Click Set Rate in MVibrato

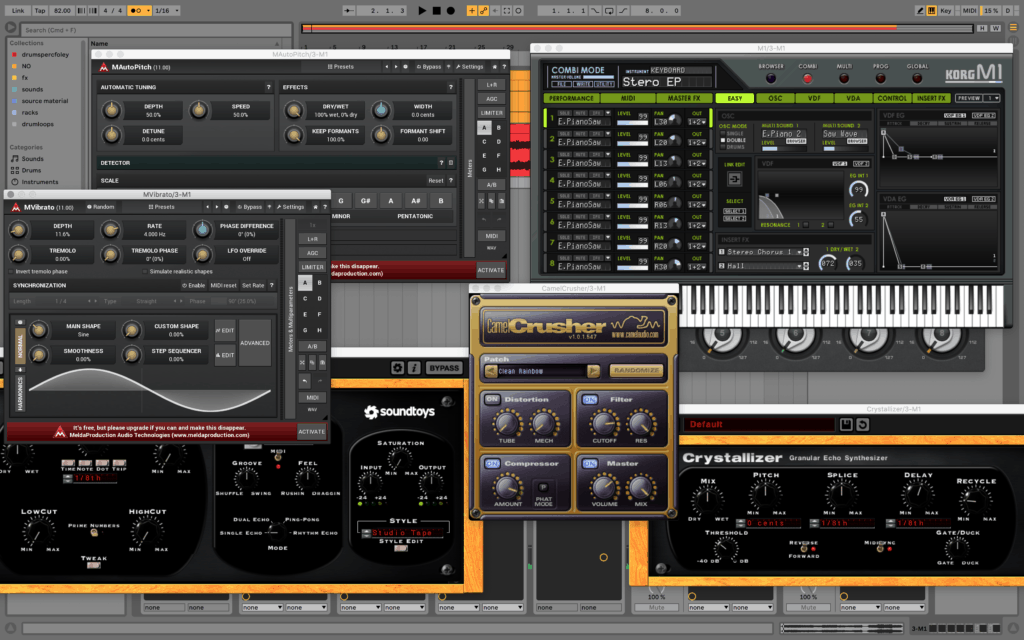pyautogui.click(x=253, y=285)
